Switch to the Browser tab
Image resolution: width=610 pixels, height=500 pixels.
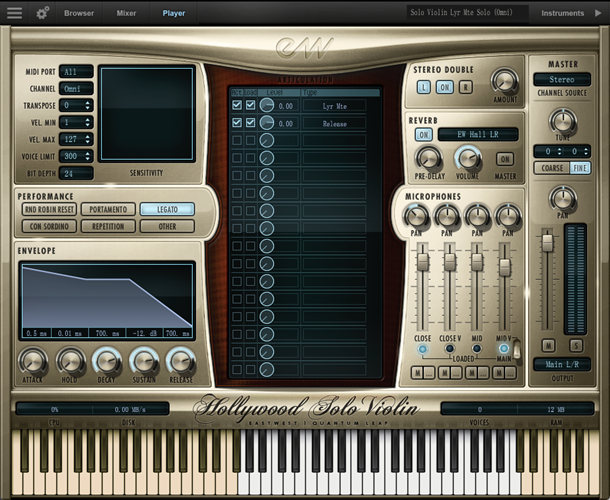[79, 13]
